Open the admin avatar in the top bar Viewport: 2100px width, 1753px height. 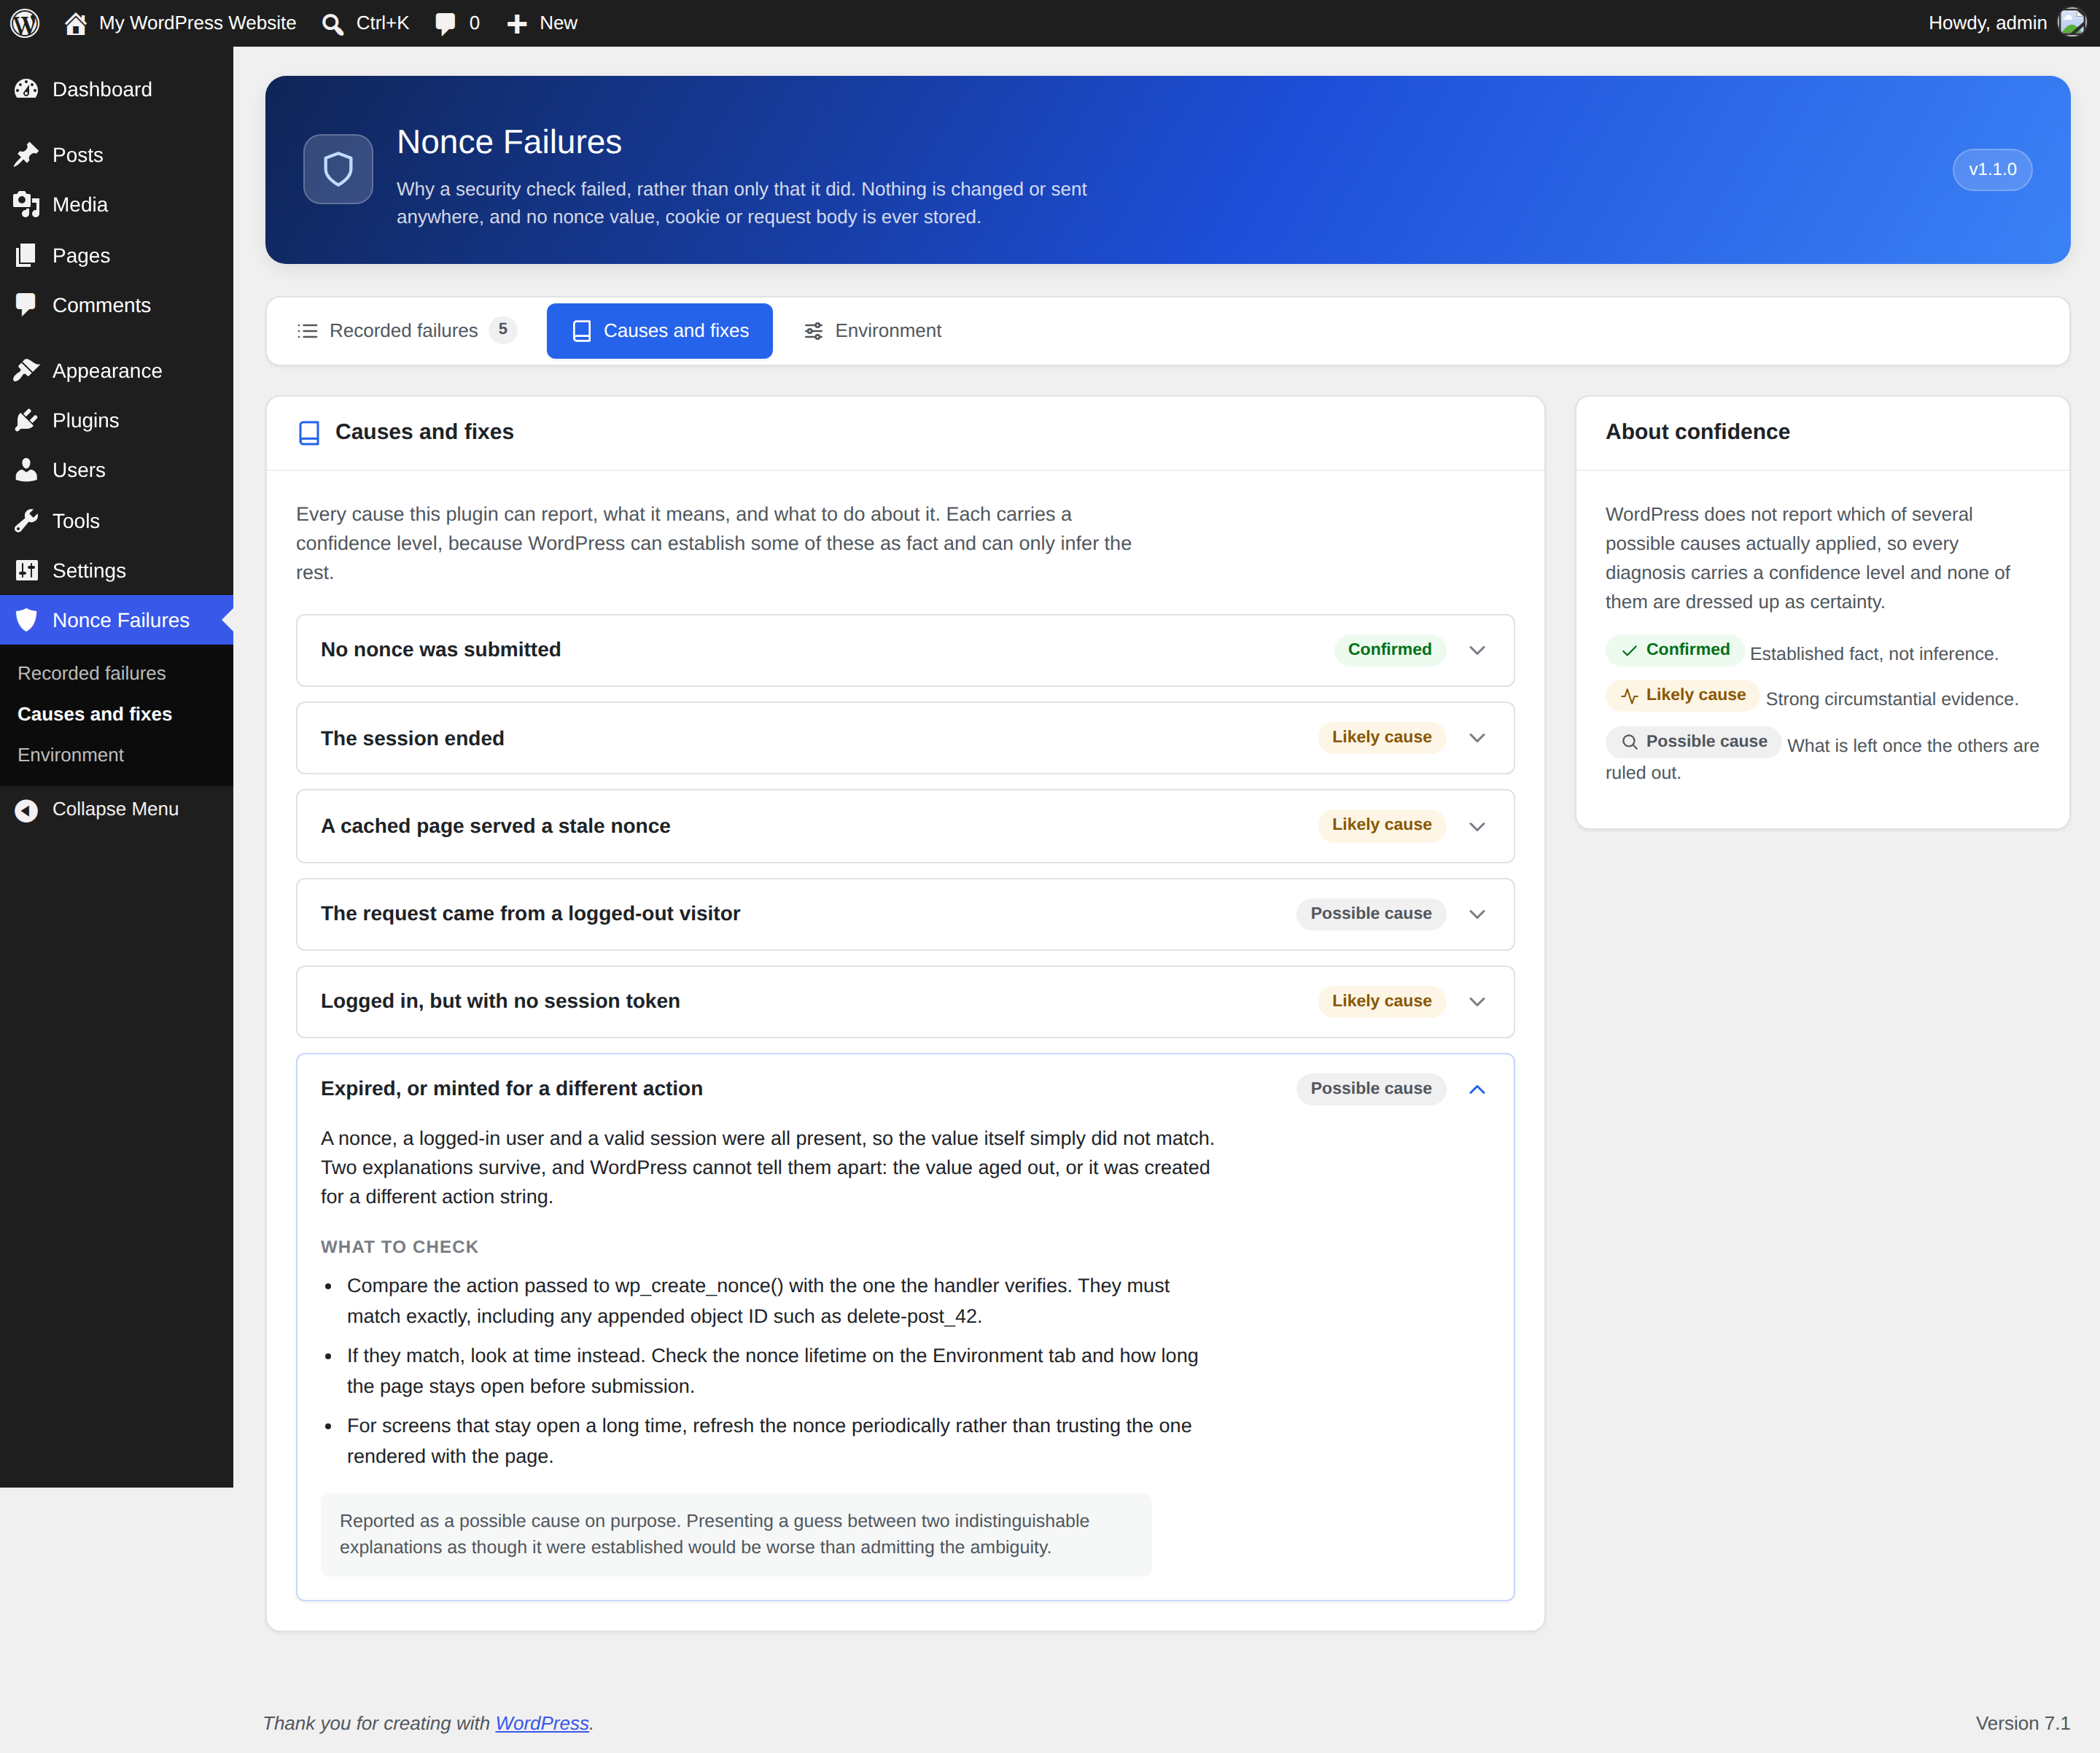(x=2073, y=22)
